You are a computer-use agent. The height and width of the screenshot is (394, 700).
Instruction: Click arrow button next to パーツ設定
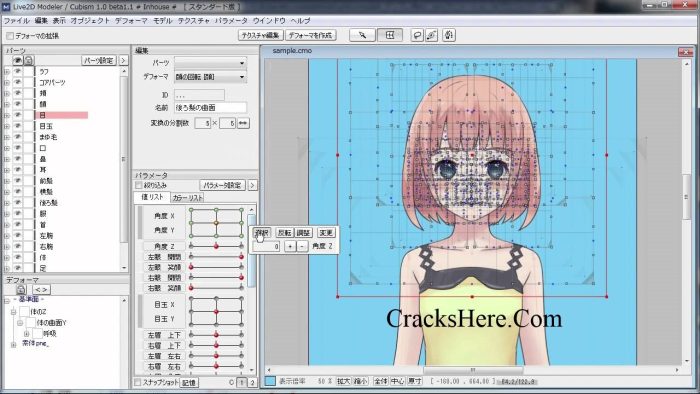(x=124, y=60)
